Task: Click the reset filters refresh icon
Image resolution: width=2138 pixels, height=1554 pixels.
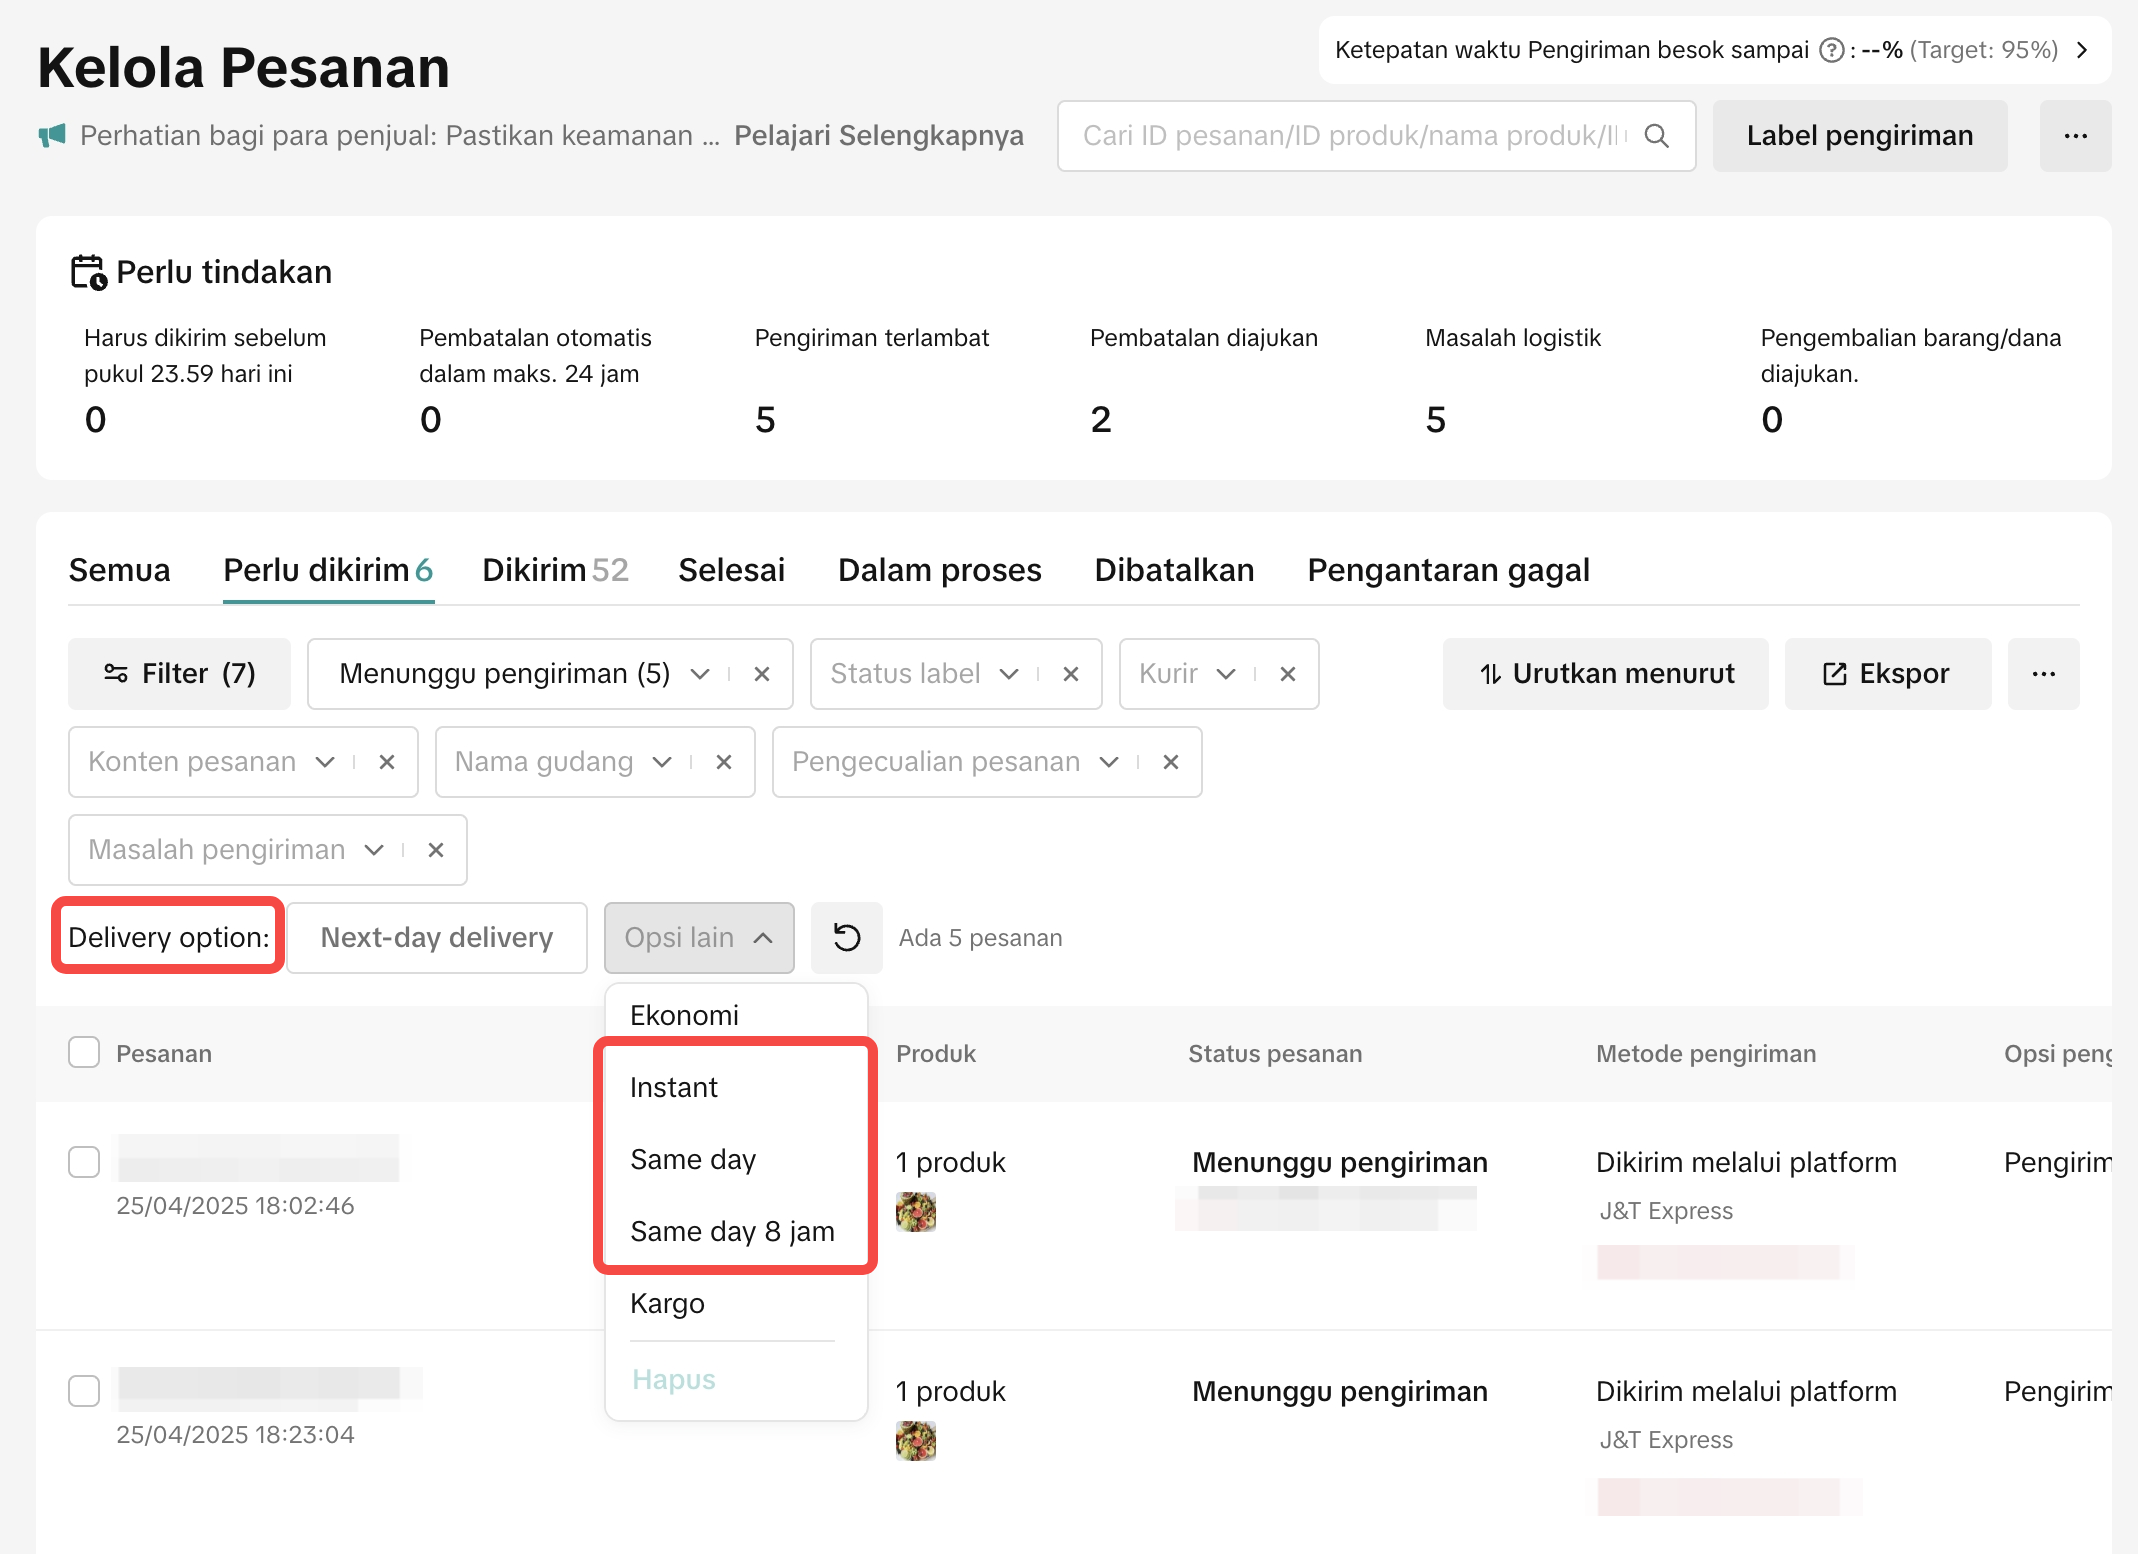Action: (846, 938)
